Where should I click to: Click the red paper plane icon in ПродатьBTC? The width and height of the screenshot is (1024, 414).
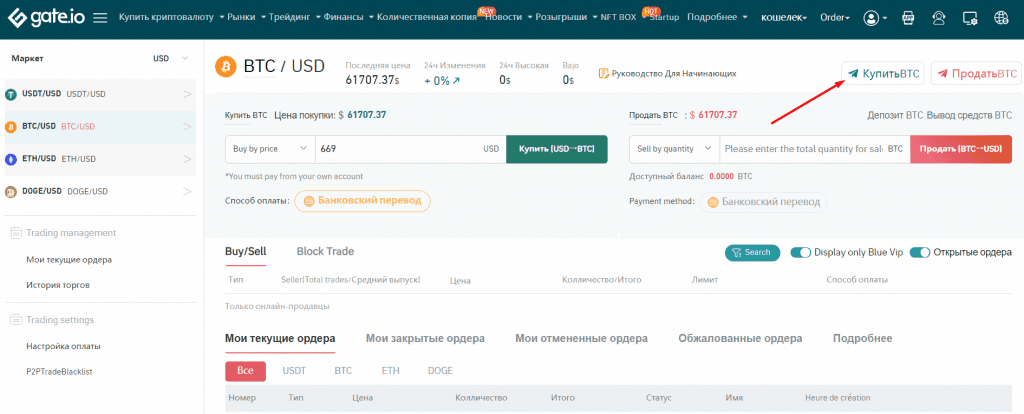(942, 74)
